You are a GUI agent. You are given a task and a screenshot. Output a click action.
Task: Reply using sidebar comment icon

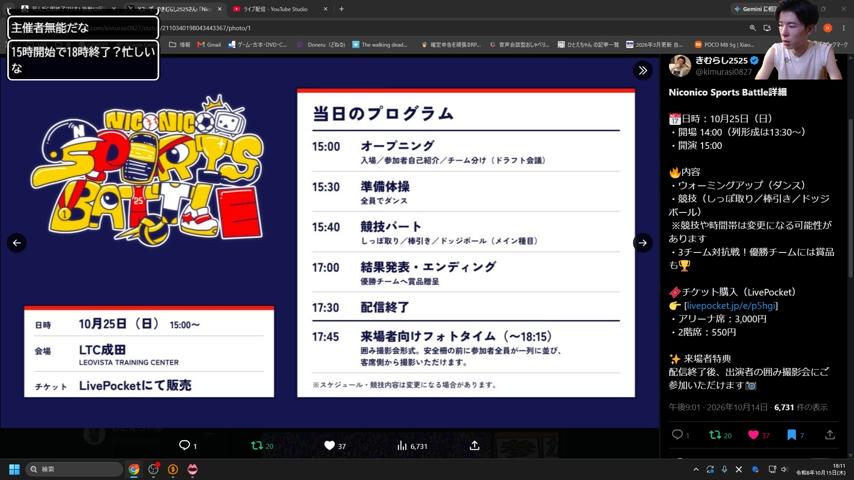[677, 434]
